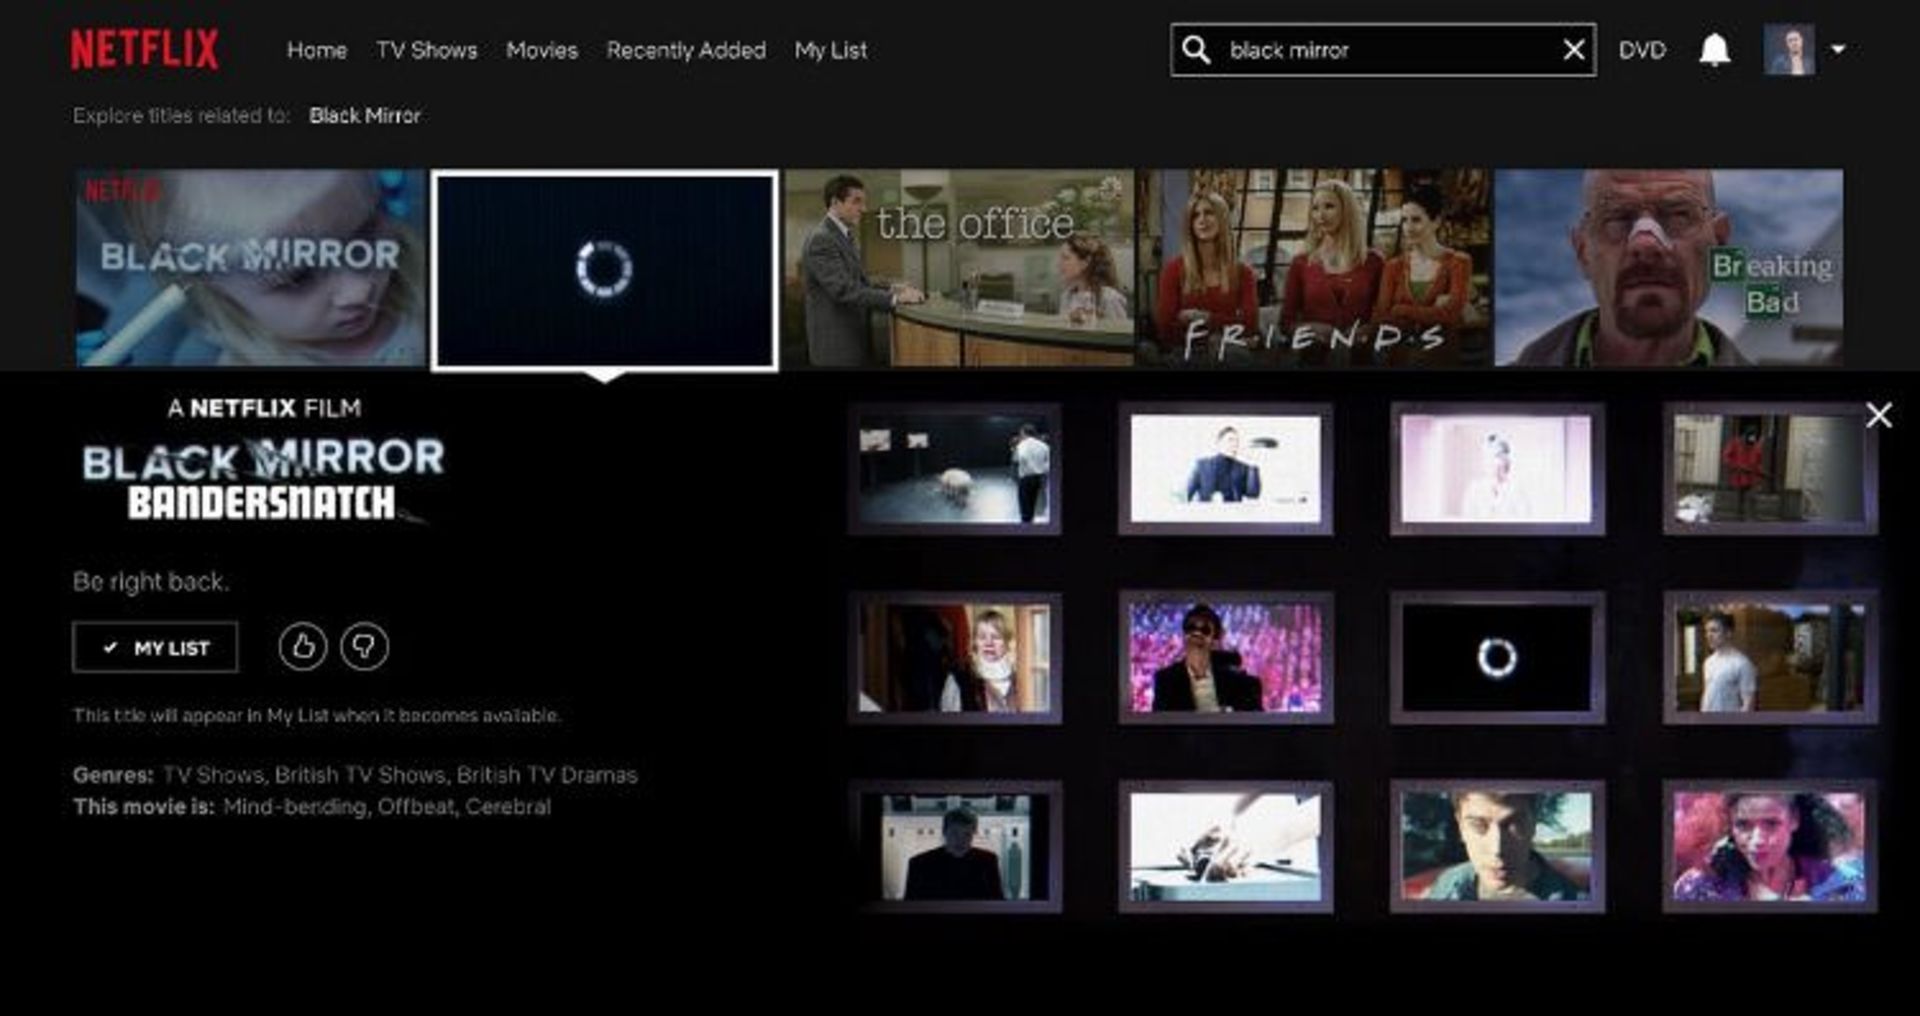Viewport: 1920px width, 1016px height.
Task: Click in the black mirror search box
Action: [1383, 50]
